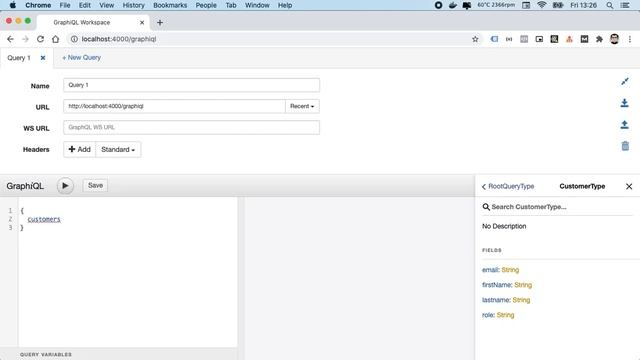The height and width of the screenshot is (360, 640).
Task: Open Chrome's three-dot menu
Action: pos(630,39)
